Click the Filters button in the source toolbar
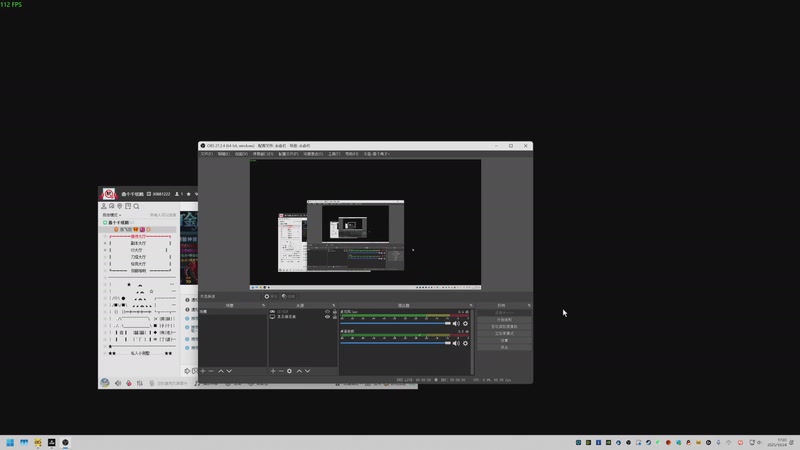Viewport: 800px width, 450px height. 288,296
